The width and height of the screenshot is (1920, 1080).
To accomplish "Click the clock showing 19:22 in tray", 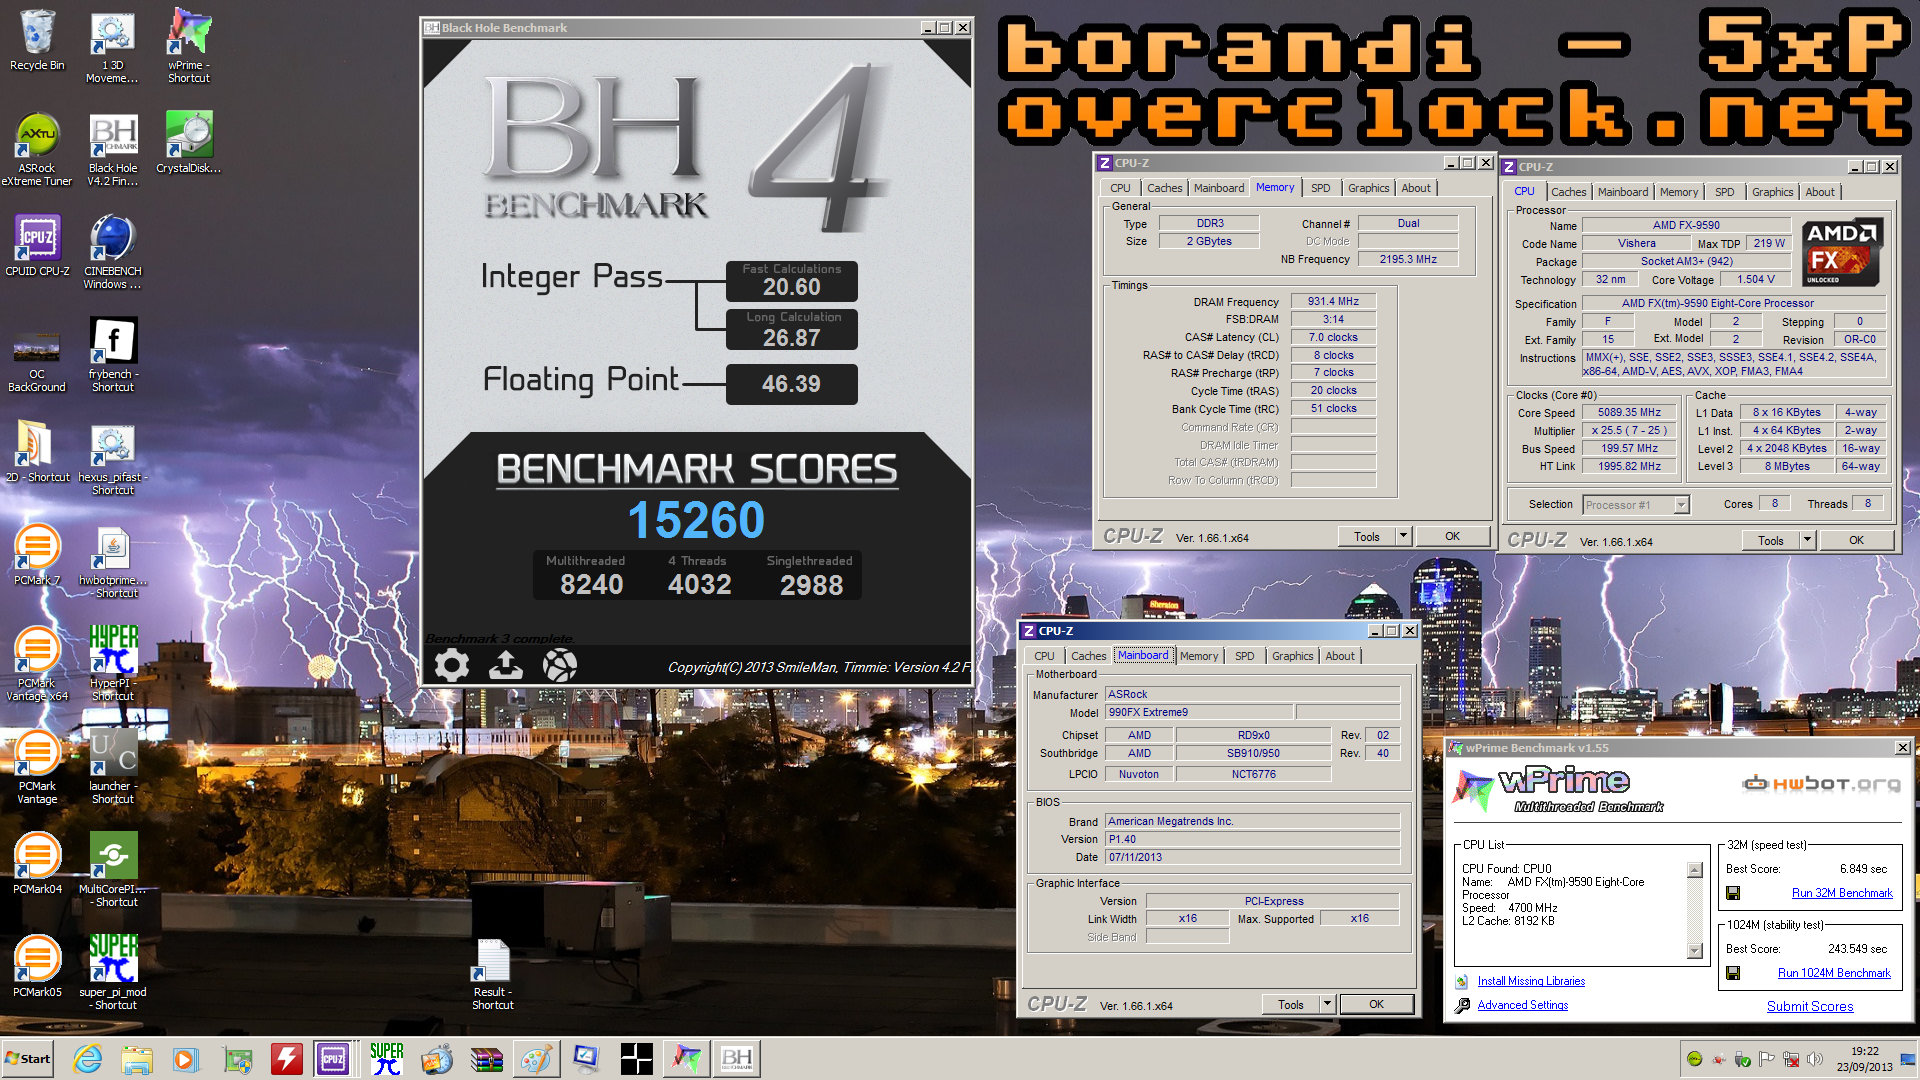I will point(1864,1051).
